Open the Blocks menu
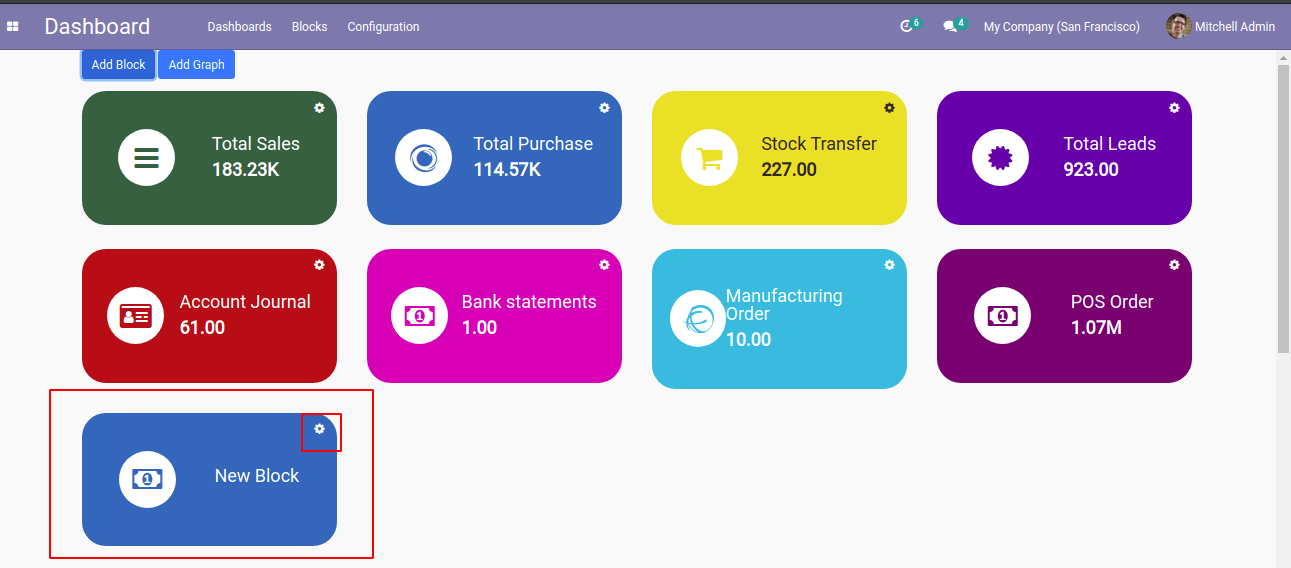Image resolution: width=1291 pixels, height=568 pixels. tap(309, 27)
